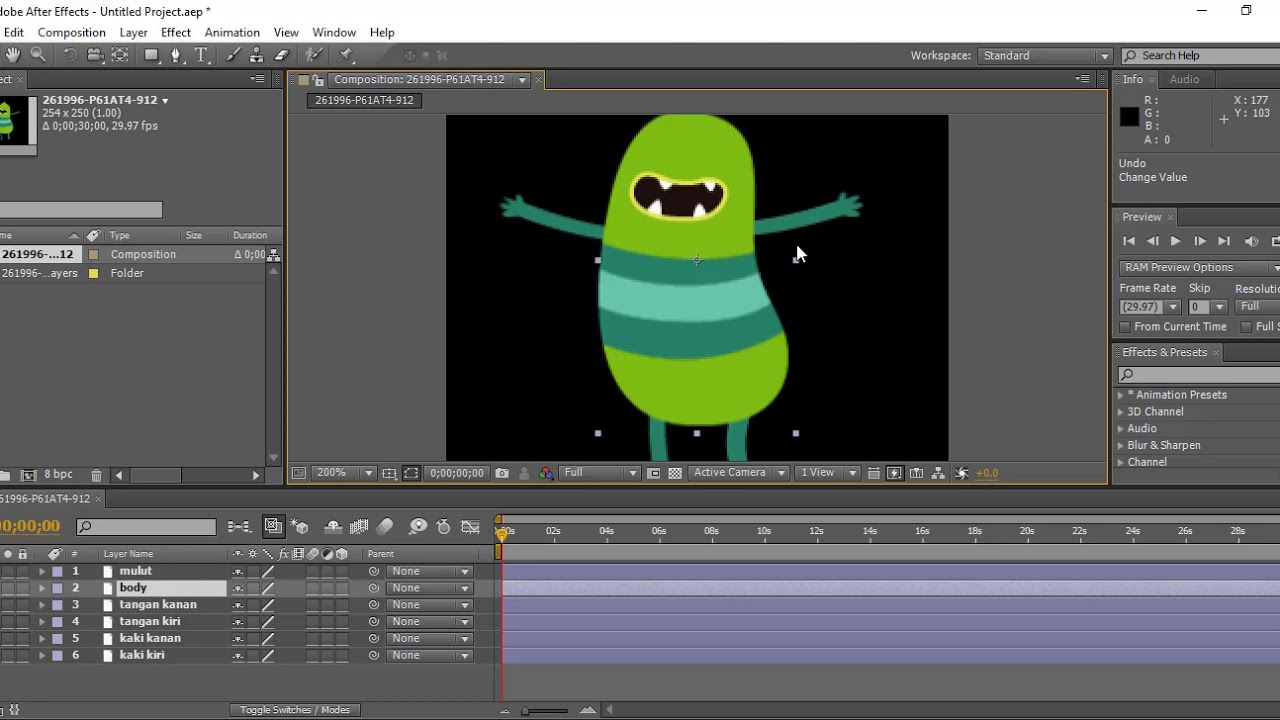The height and width of the screenshot is (720, 1280).
Task: Expand the tangan kanan layer properties
Action: [42, 605]
